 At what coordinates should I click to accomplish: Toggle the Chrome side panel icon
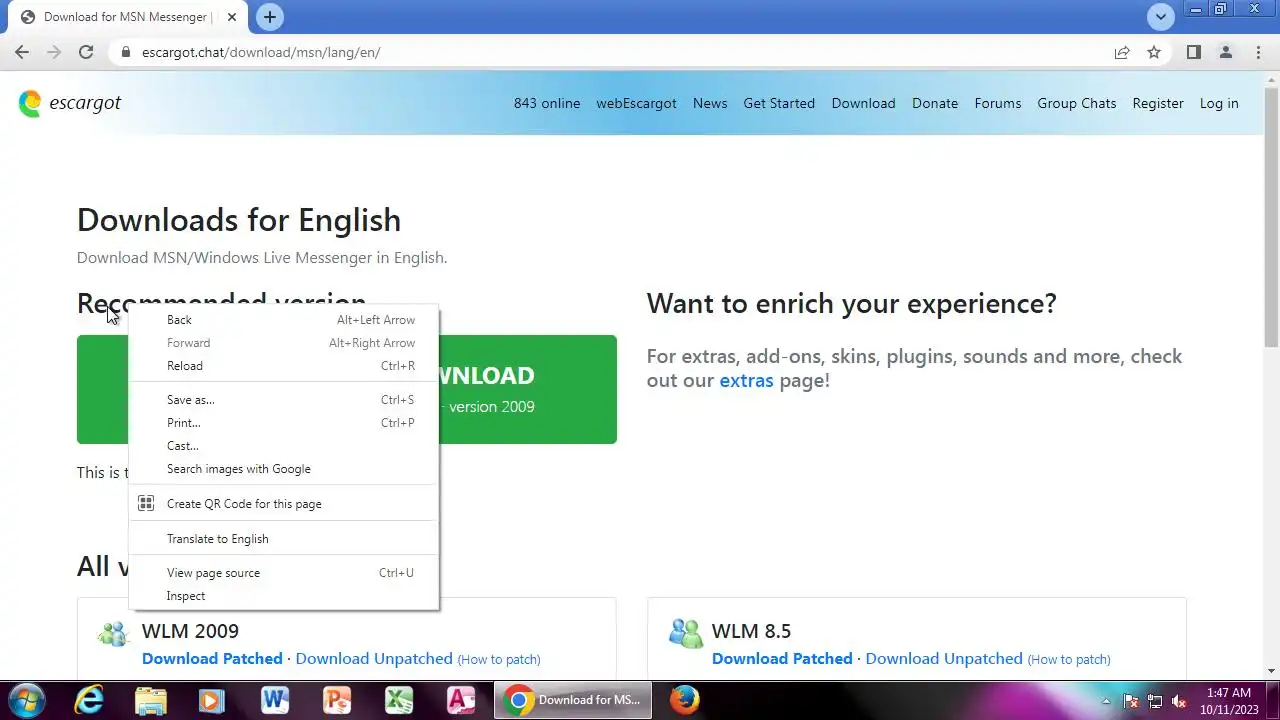coord(1193,52)
